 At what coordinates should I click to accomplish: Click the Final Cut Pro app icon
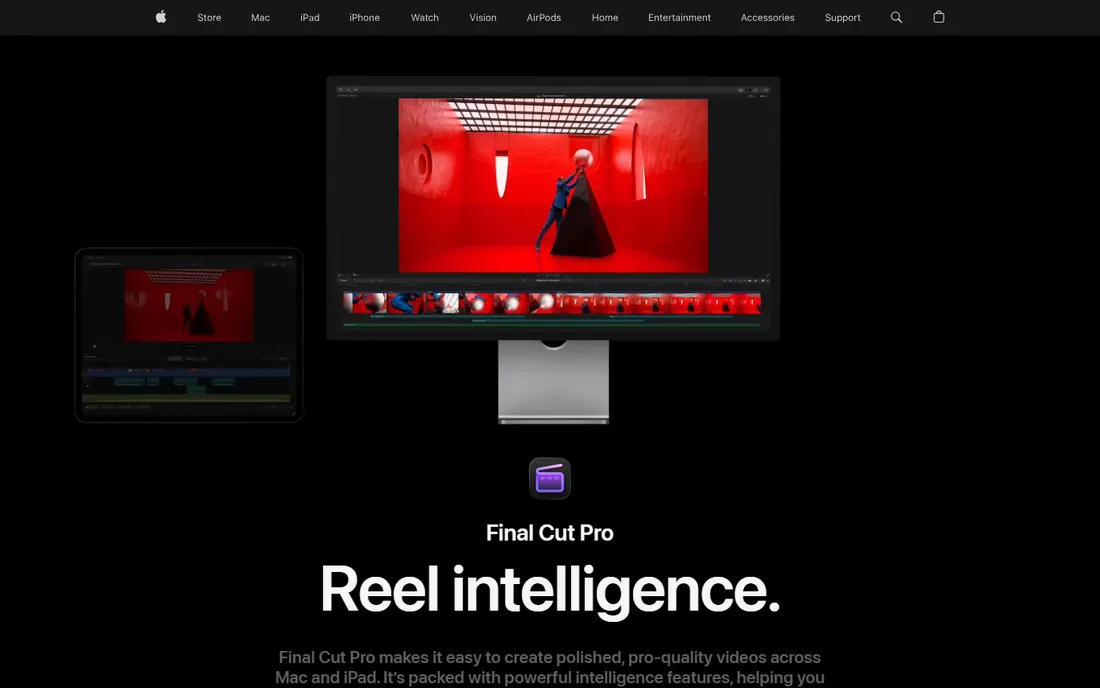coord(549,478)
